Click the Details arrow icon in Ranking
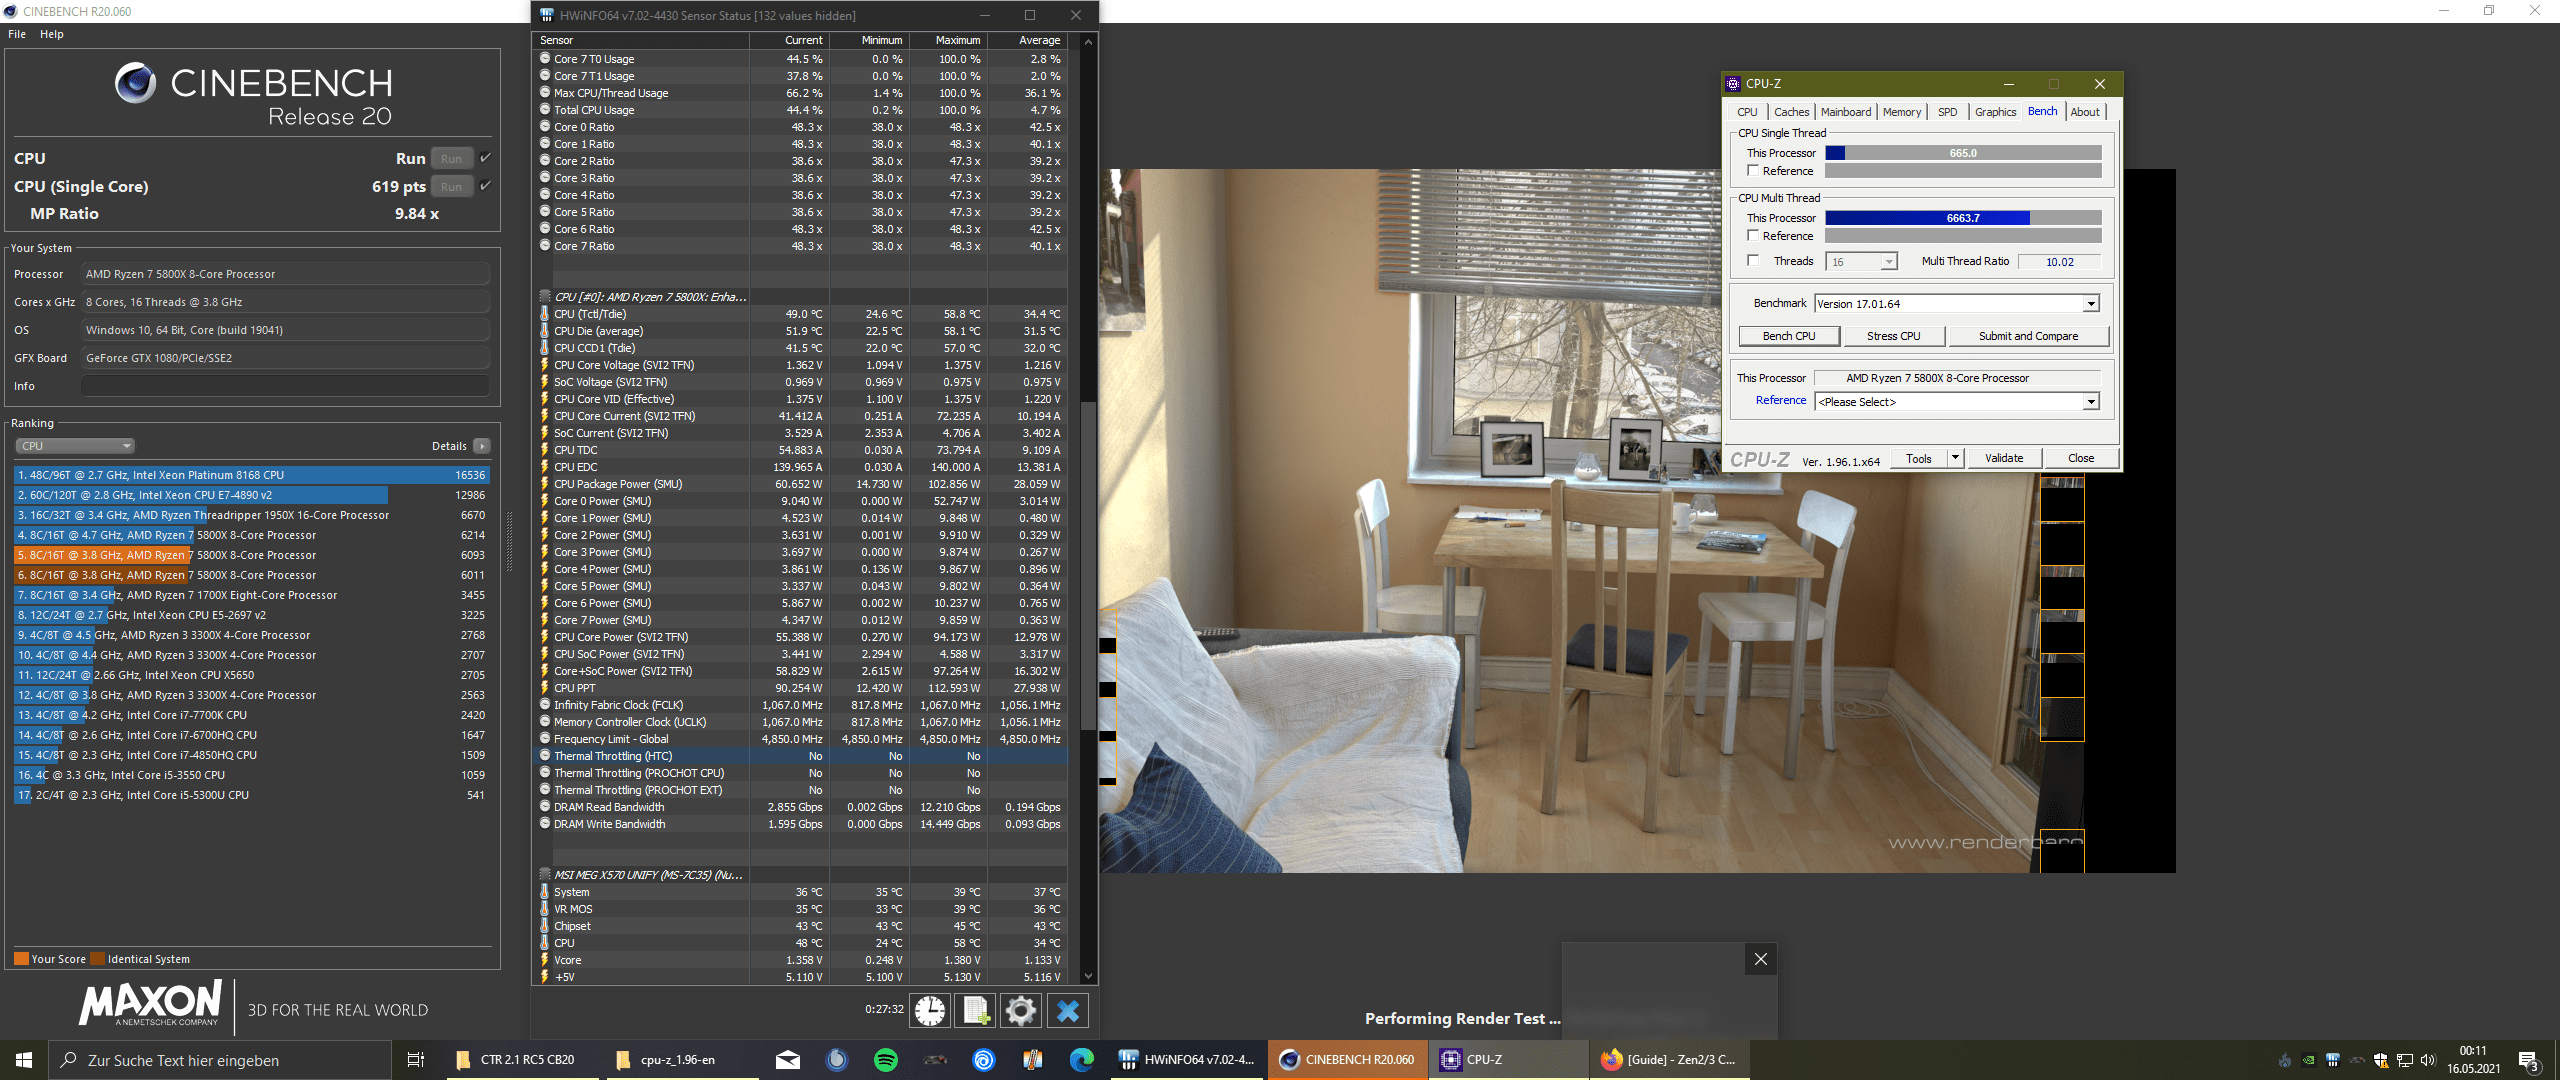2560x1080 pixels. coord(482,446)
